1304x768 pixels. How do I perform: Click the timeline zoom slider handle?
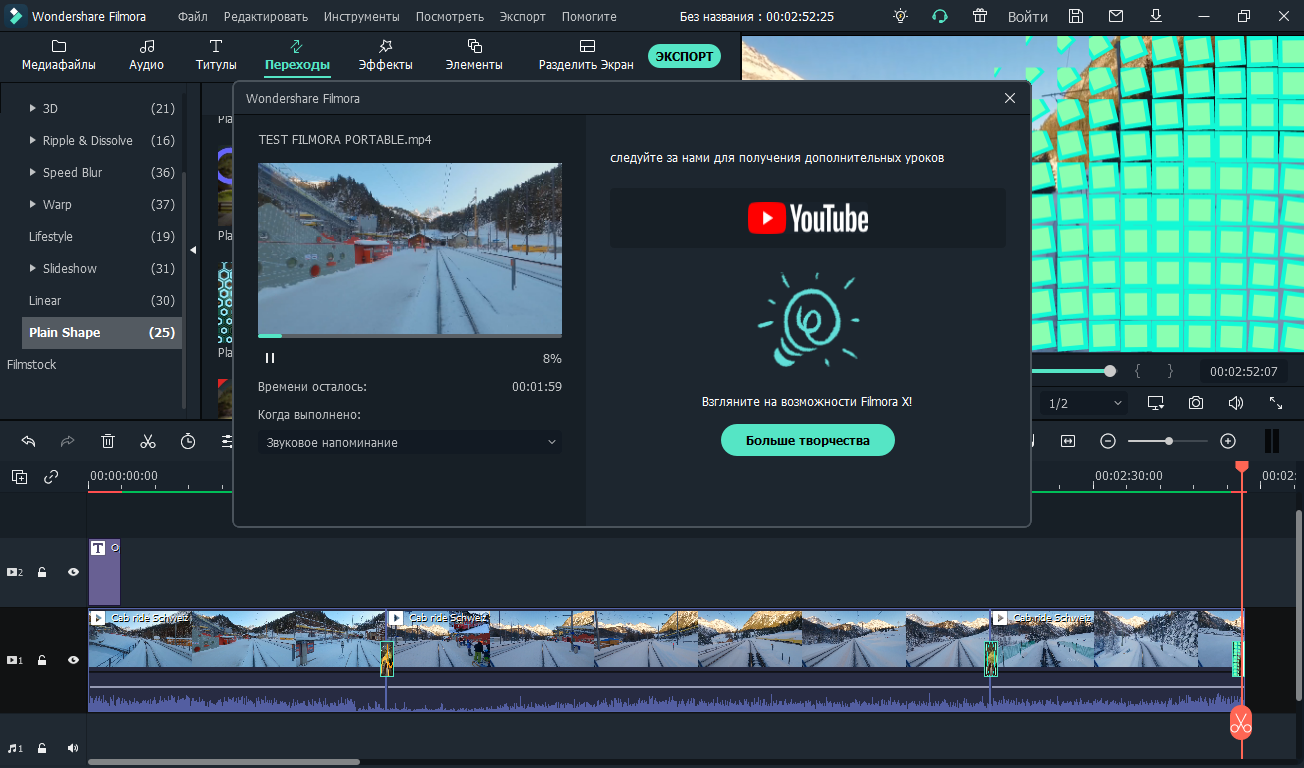pos(1169,441)
